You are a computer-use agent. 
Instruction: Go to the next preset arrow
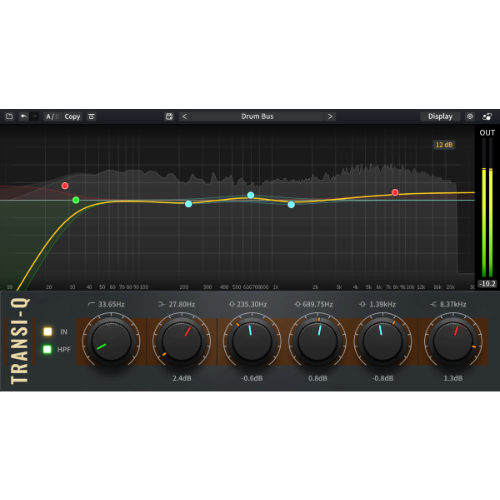pos(330,117)
